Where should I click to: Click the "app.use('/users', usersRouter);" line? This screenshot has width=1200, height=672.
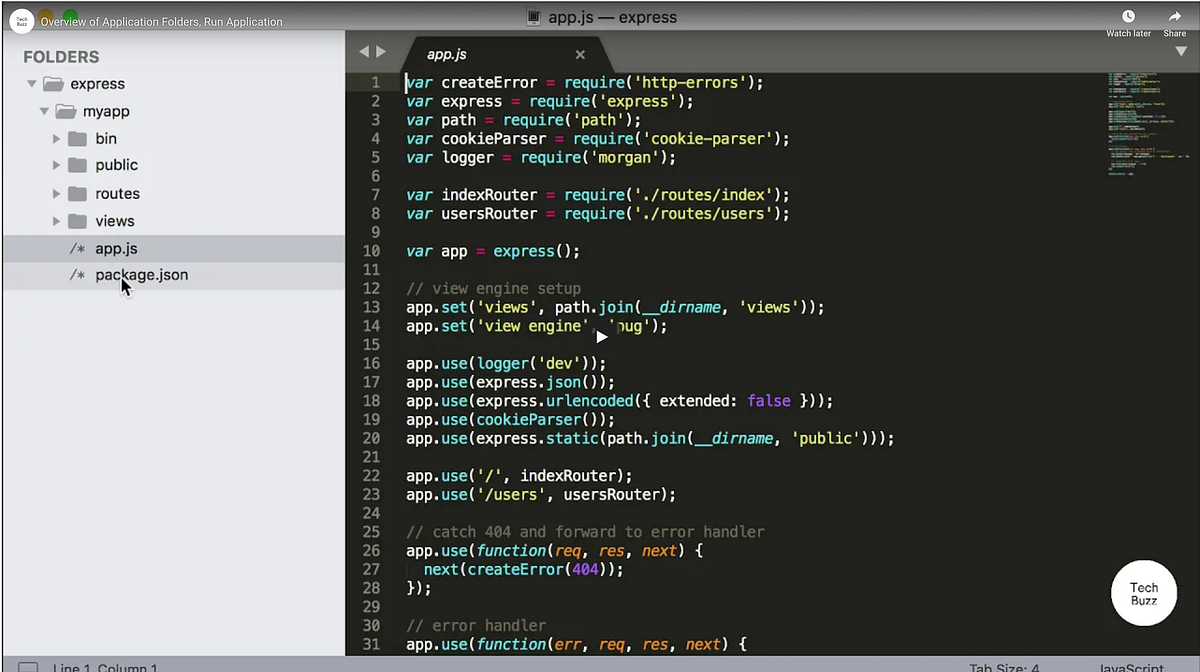coord(541,494)
